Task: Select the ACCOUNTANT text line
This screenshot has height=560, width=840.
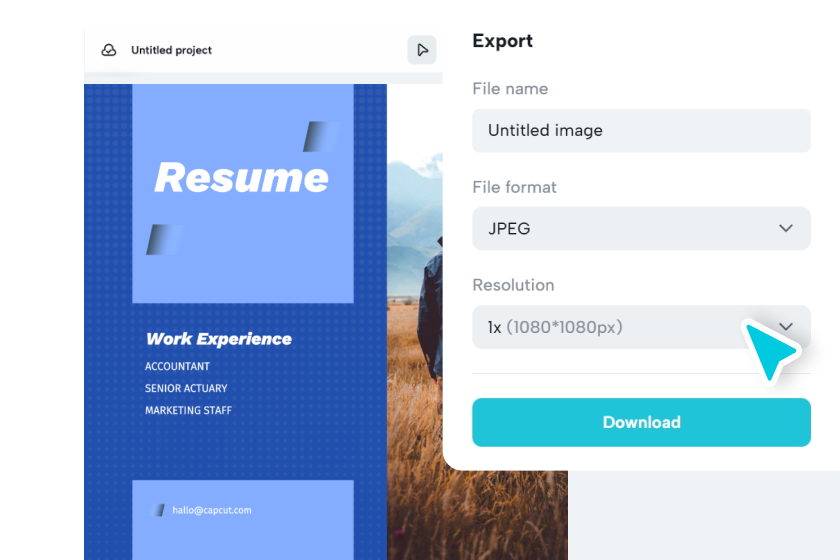Action: tap(177, 367)
